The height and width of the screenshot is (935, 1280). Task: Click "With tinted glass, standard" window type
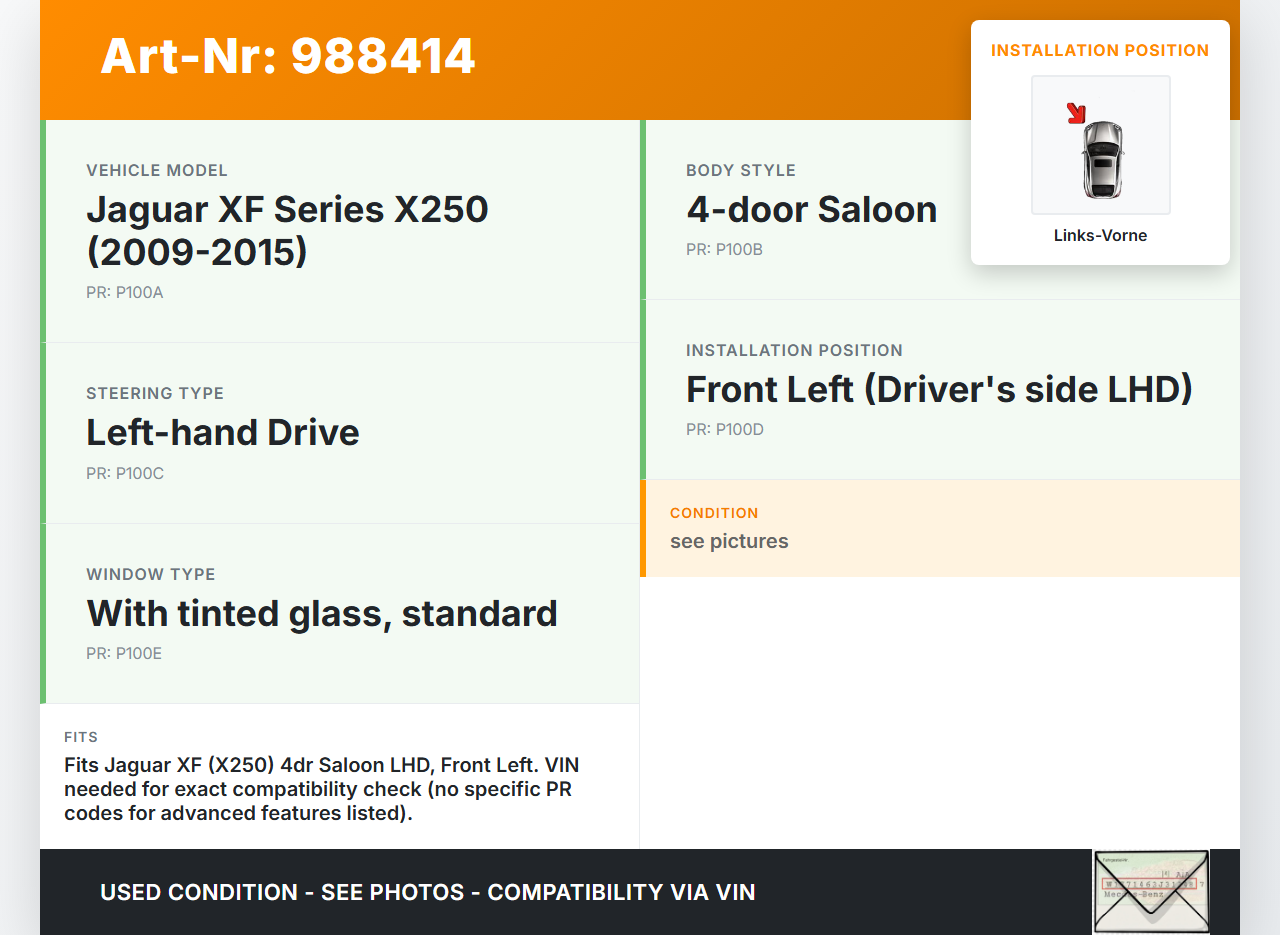(x=322, y=613)
